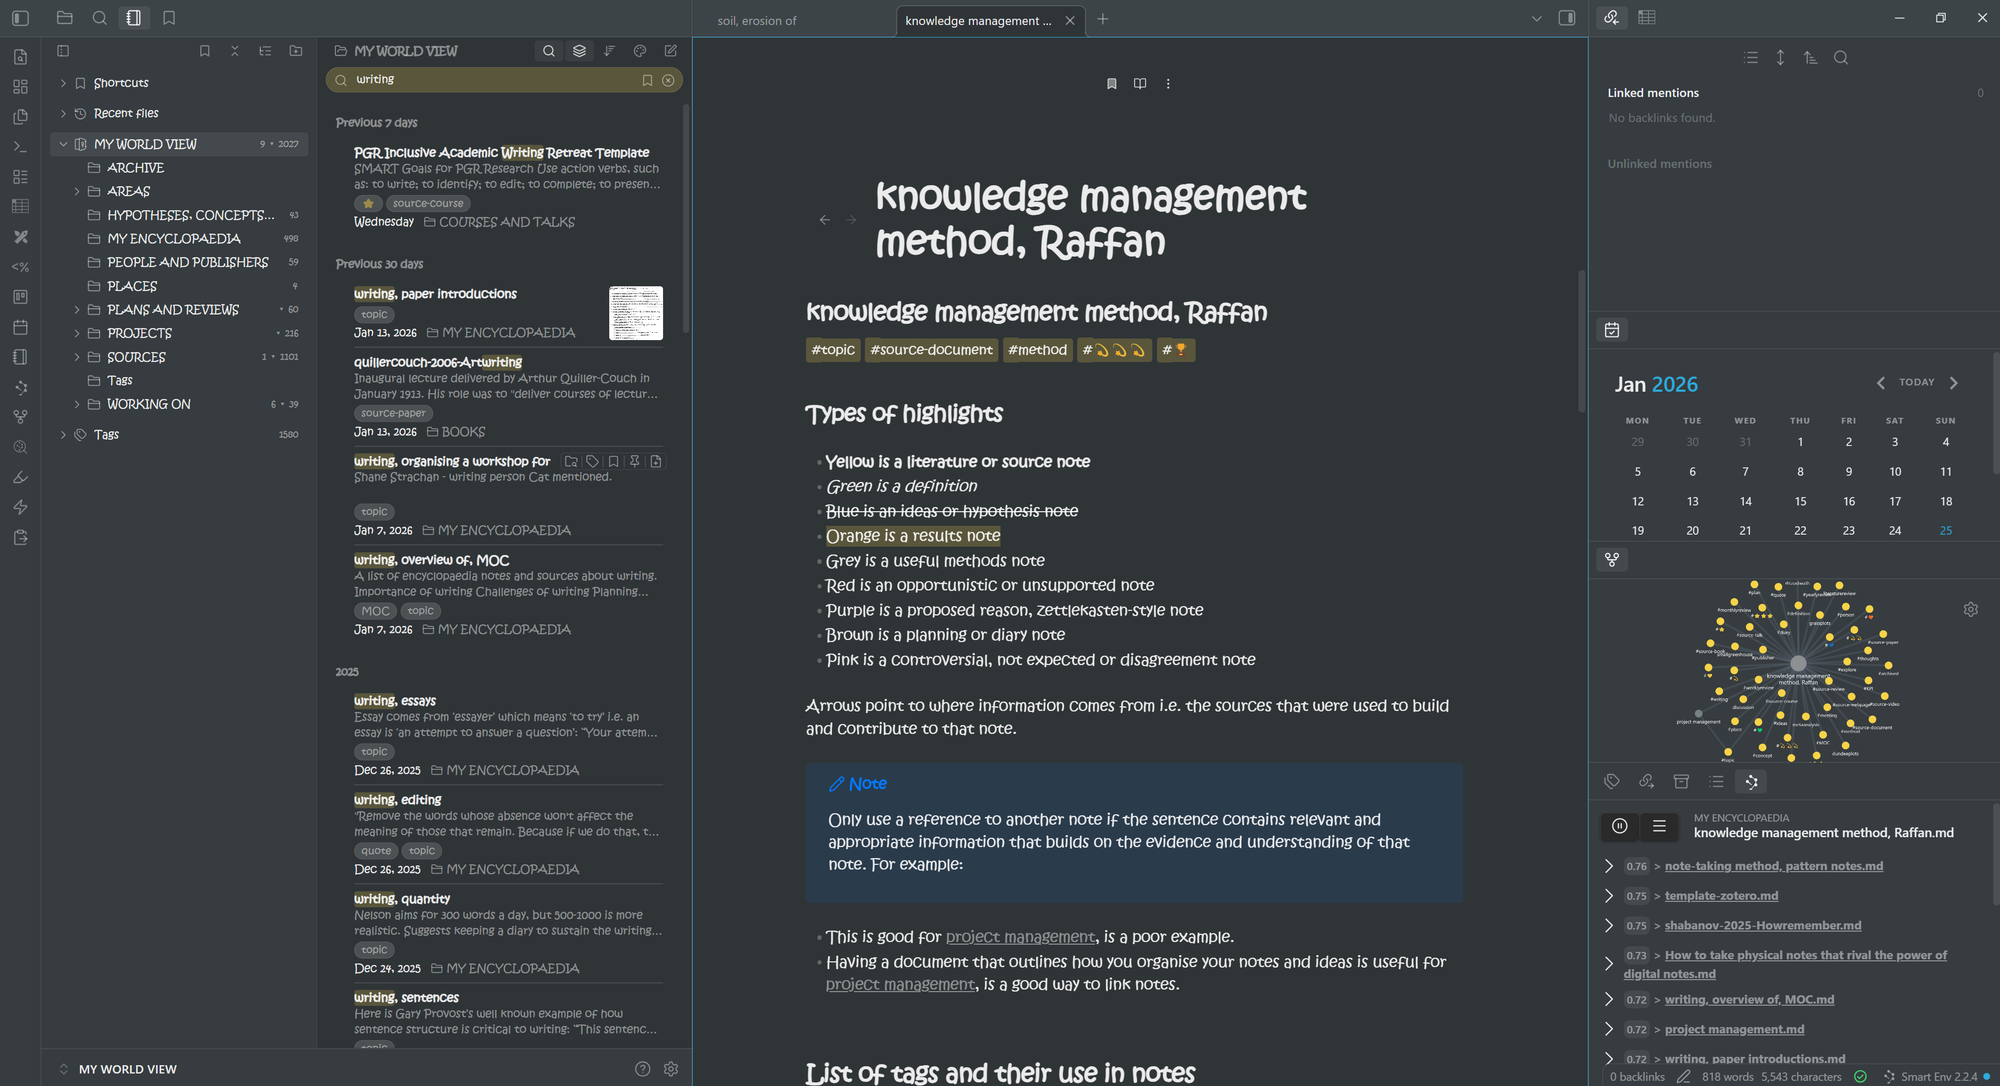Expand the SOURCES folder
2000x1086 pixels.
point(77,357)
